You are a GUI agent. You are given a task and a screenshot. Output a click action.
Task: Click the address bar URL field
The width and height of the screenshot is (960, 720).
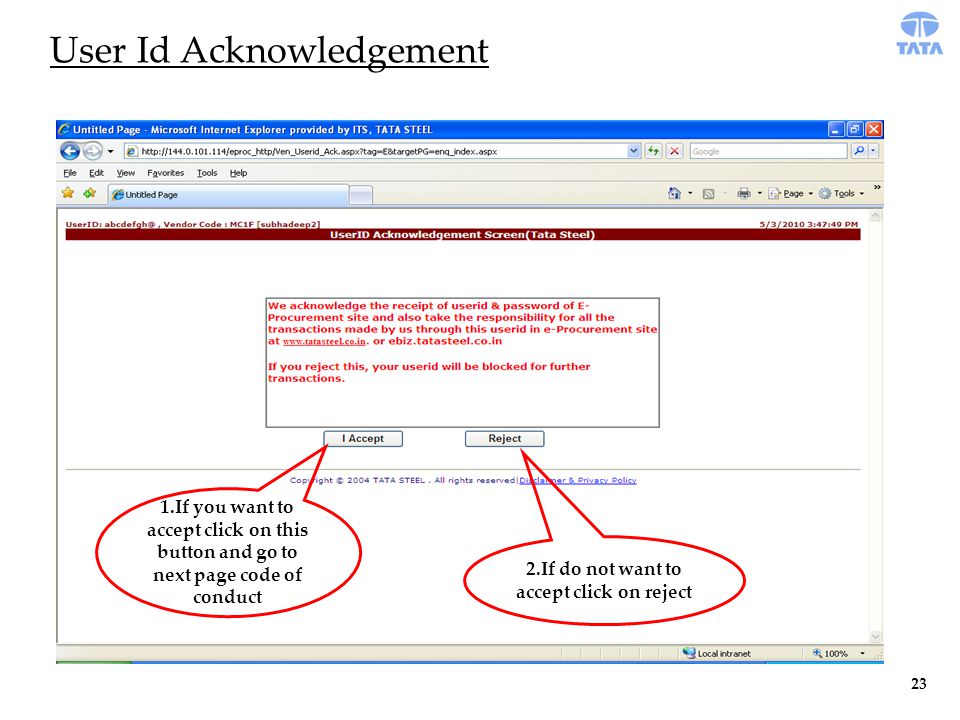376,151
